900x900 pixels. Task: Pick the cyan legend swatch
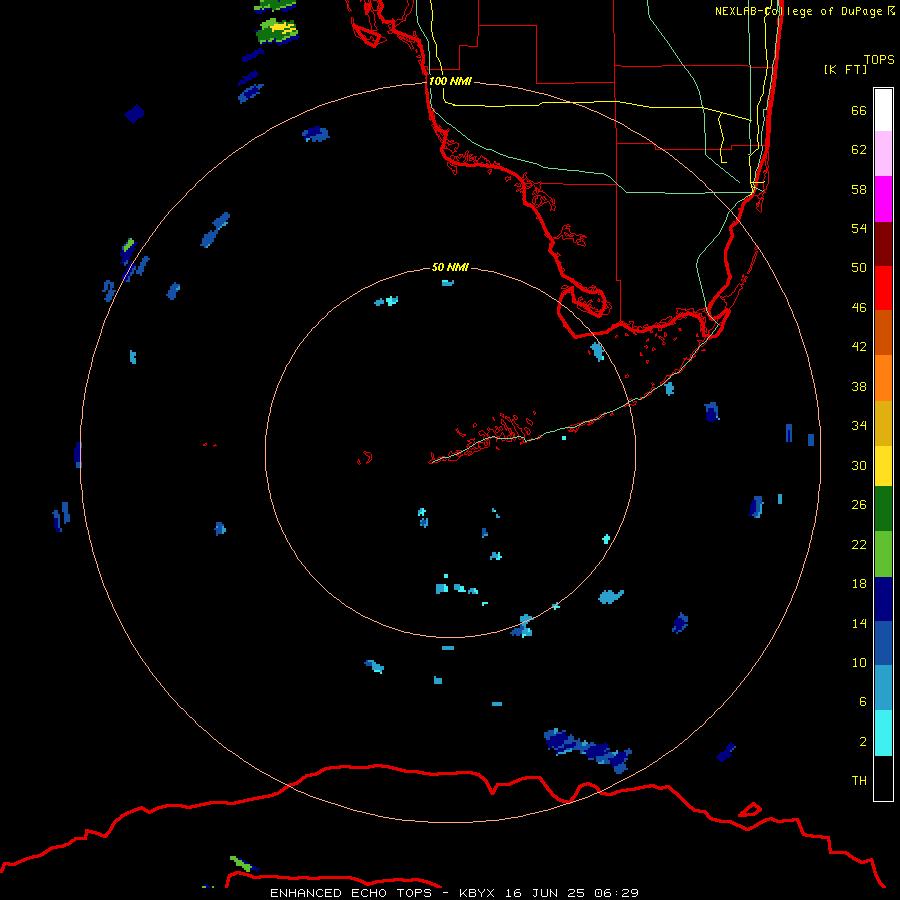pos(883,733)
